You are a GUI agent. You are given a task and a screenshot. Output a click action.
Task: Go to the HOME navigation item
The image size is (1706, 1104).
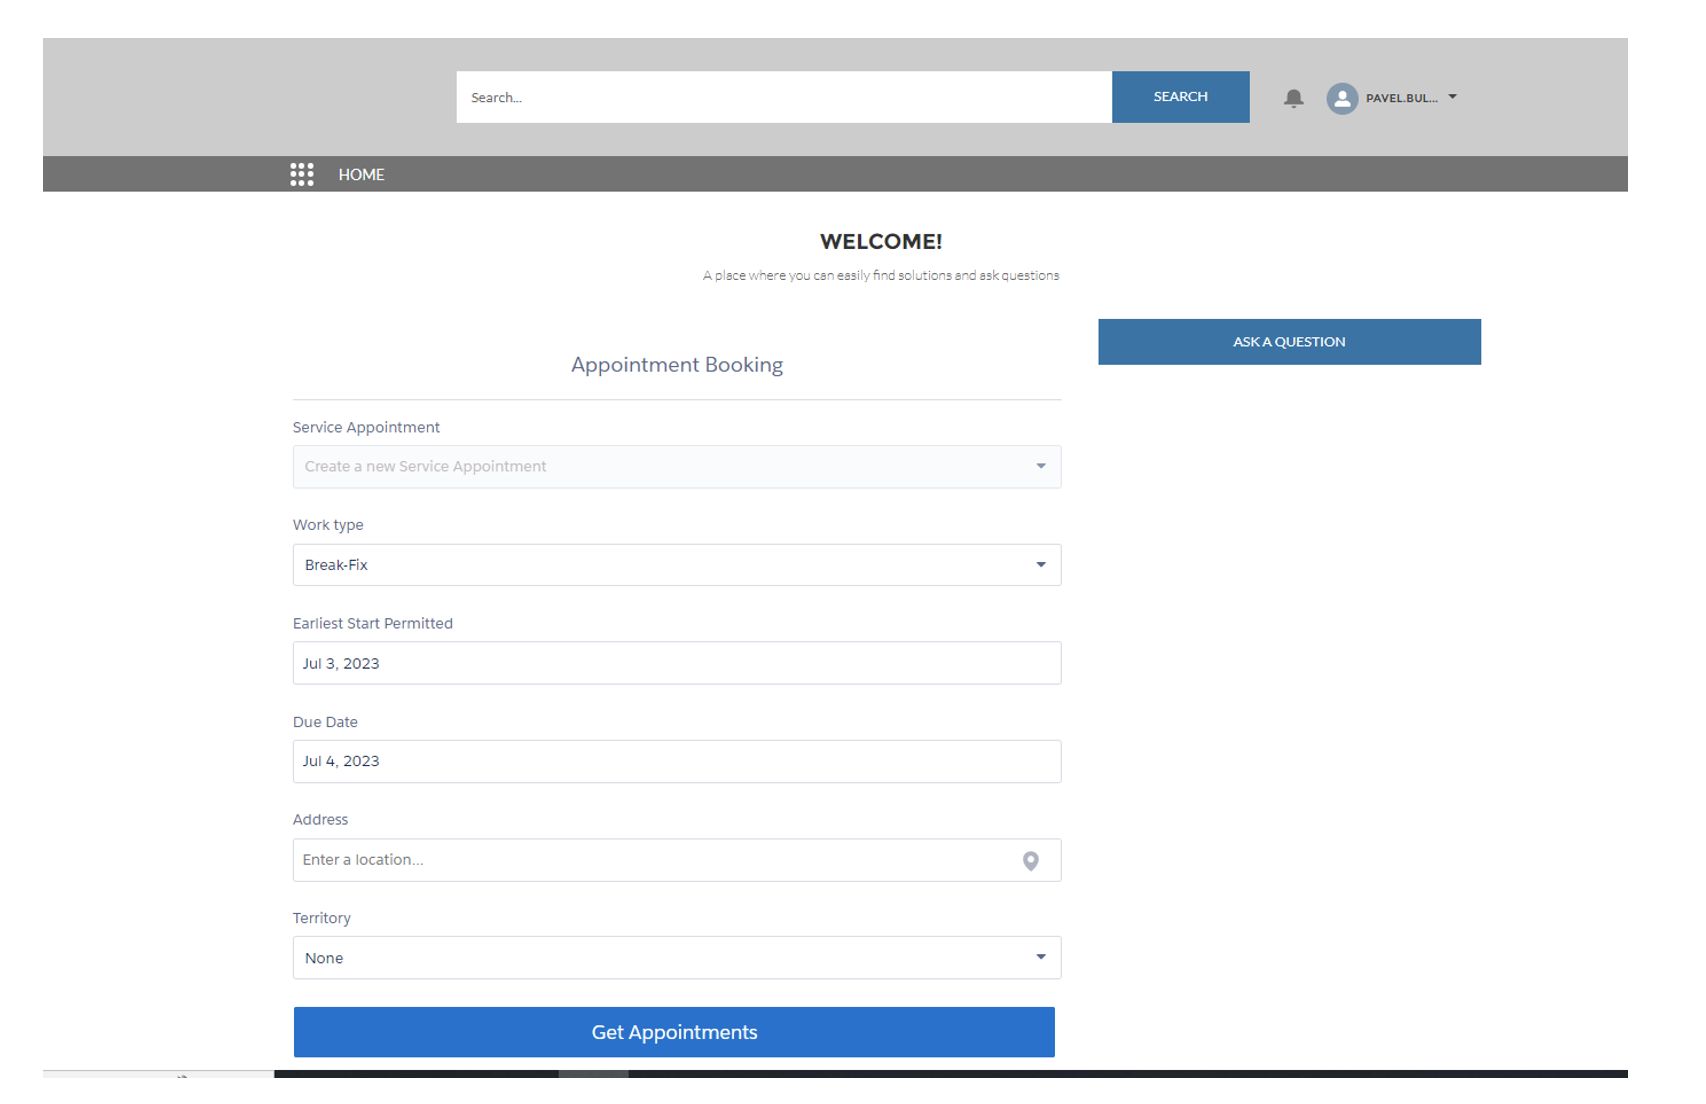pos(361,174)
